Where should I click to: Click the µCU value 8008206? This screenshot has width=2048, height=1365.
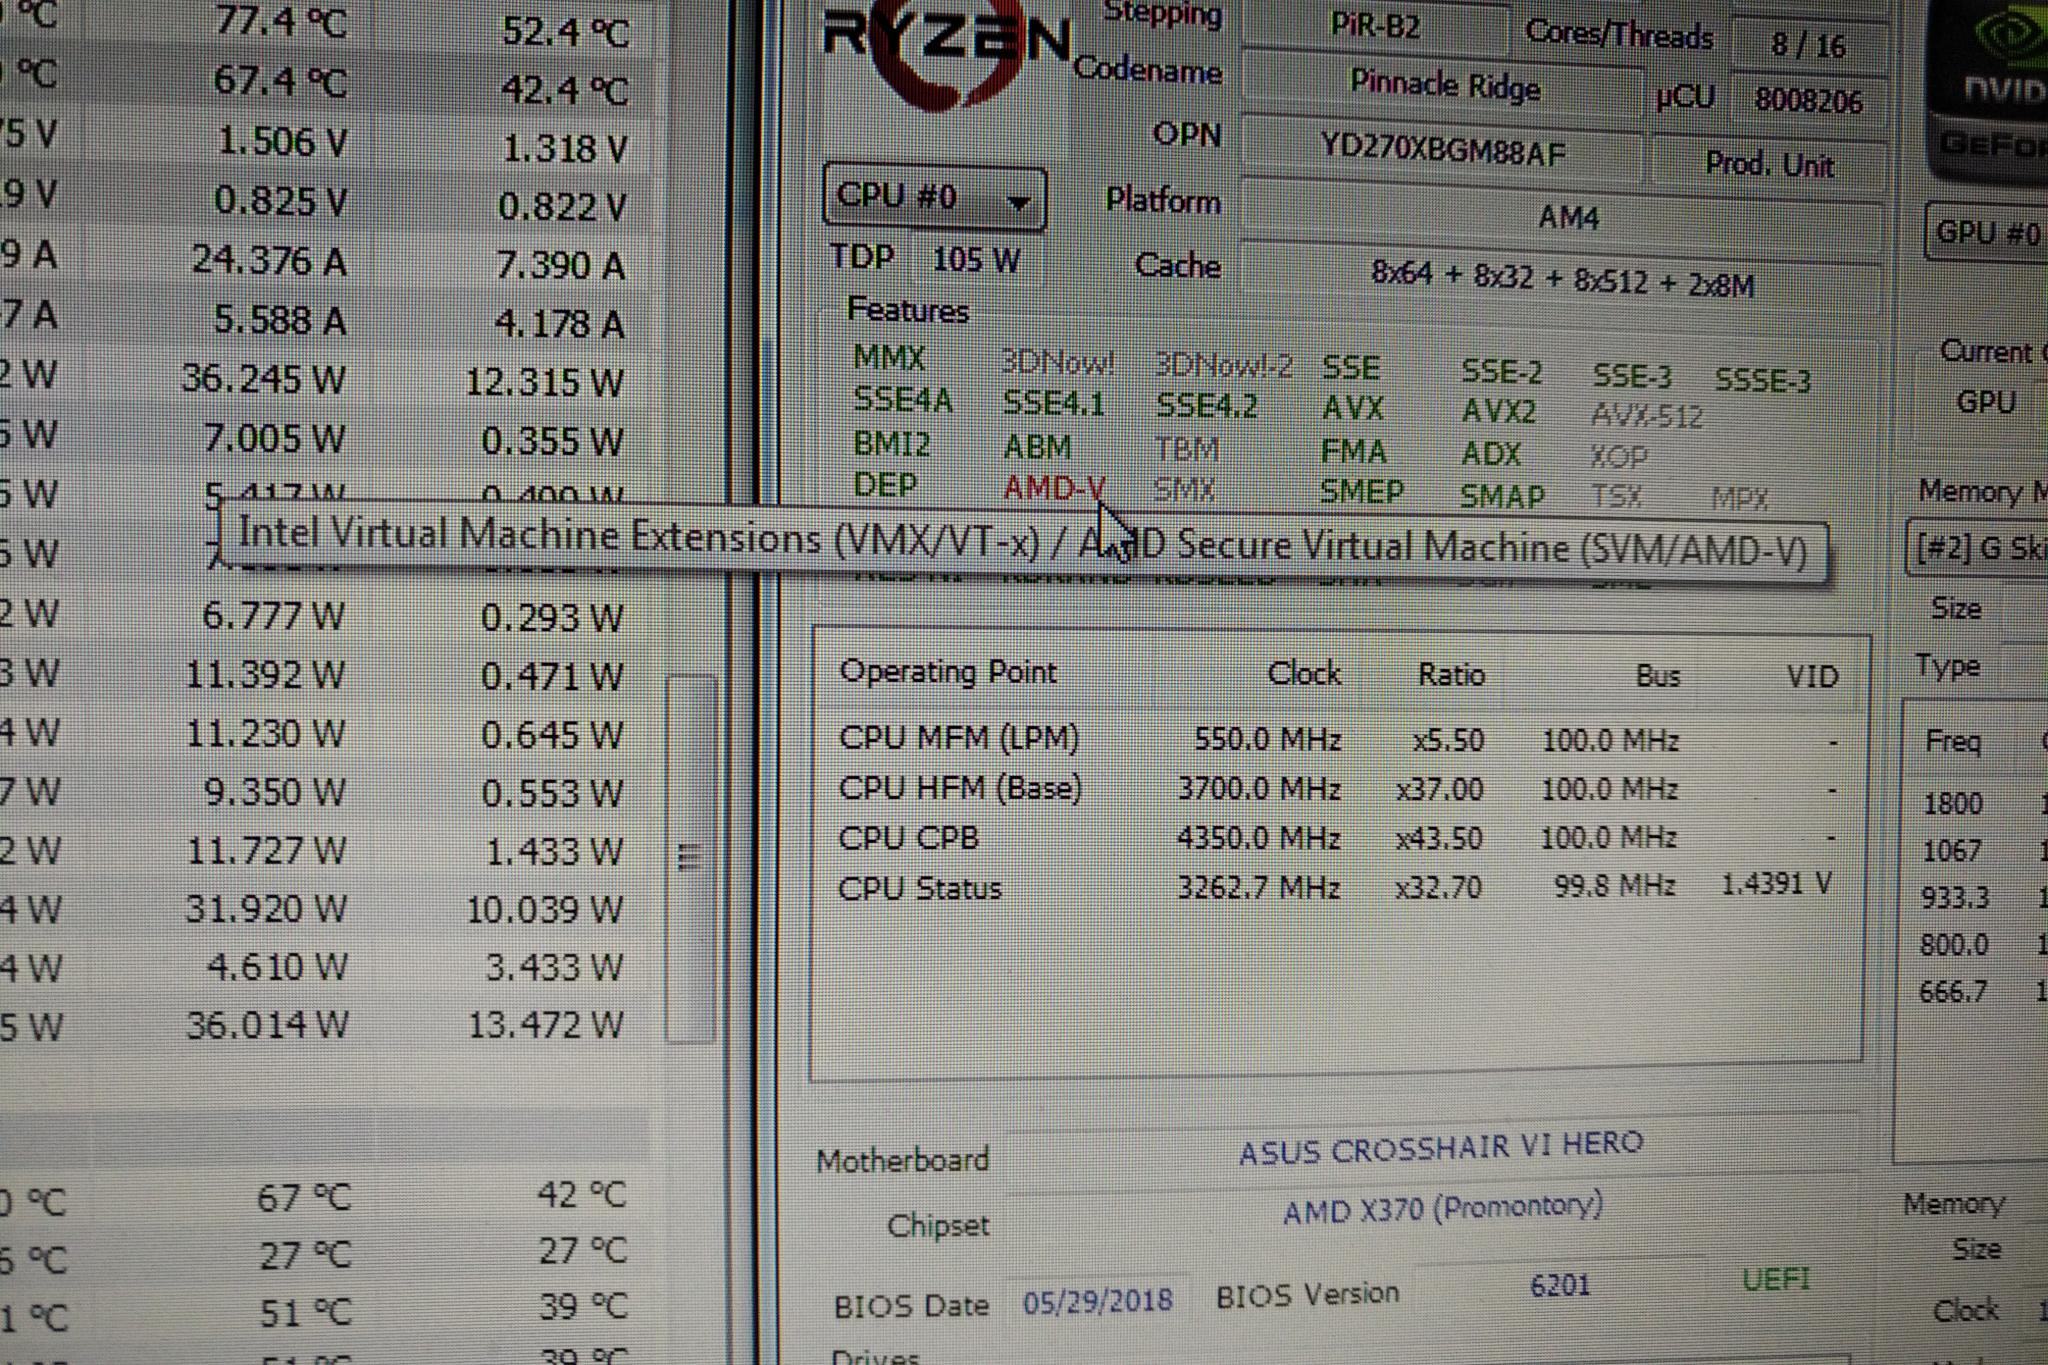pyautogui.click(x=1808, y=100)
